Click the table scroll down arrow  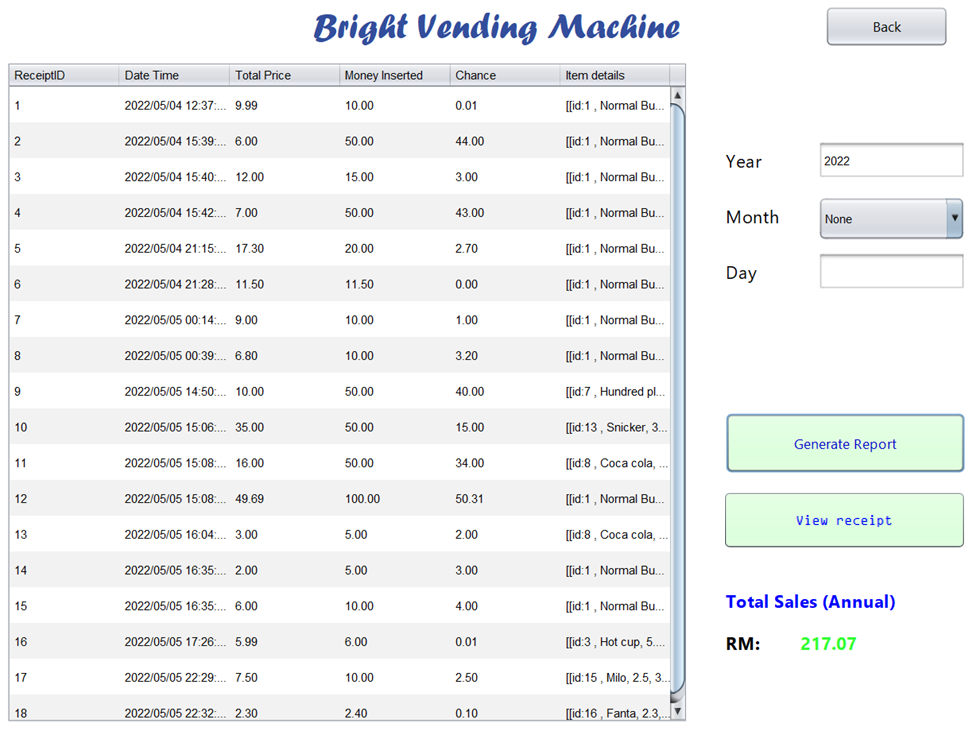coord(677,711)
